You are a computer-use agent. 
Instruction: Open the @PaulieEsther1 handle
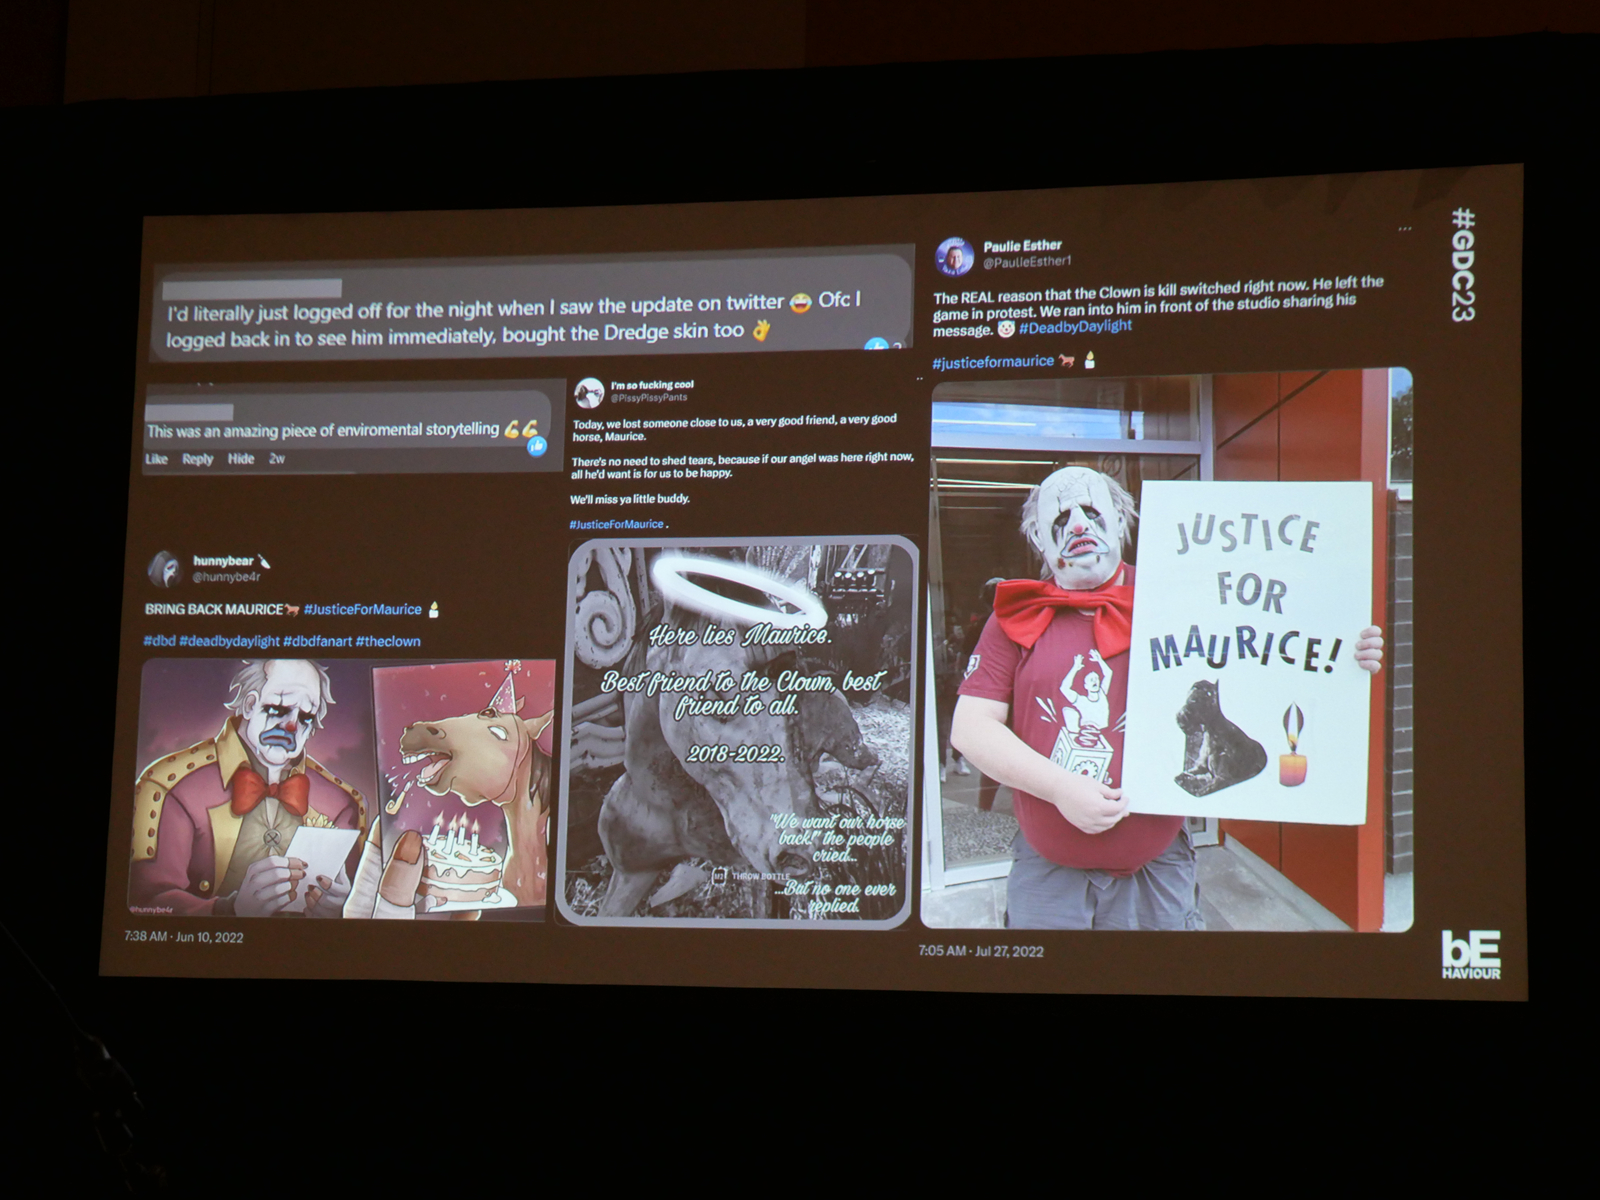[x=1027, y=262]
